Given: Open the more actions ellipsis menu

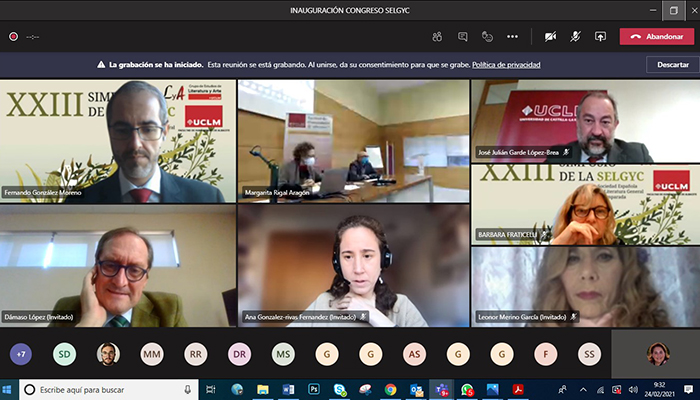Looking at the screenshot, I should (513, 36).
